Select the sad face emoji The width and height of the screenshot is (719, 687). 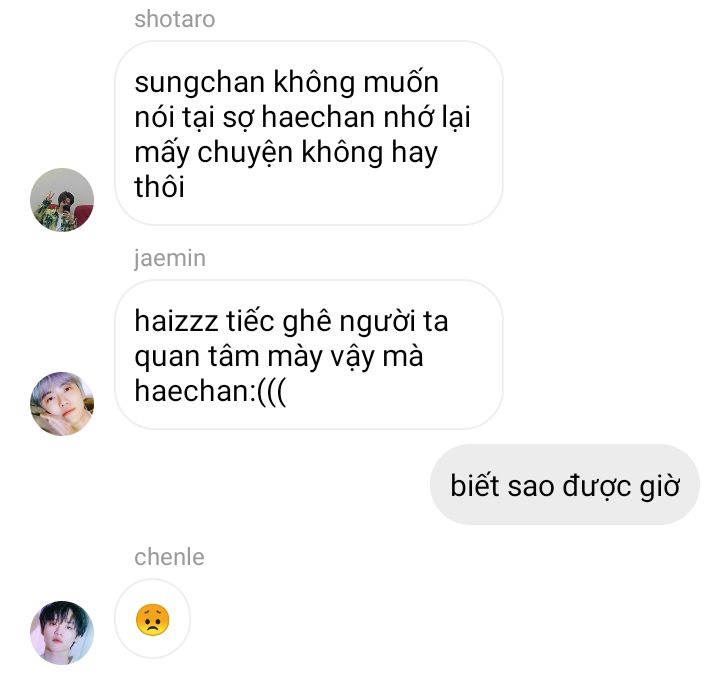tap(153, 620)
